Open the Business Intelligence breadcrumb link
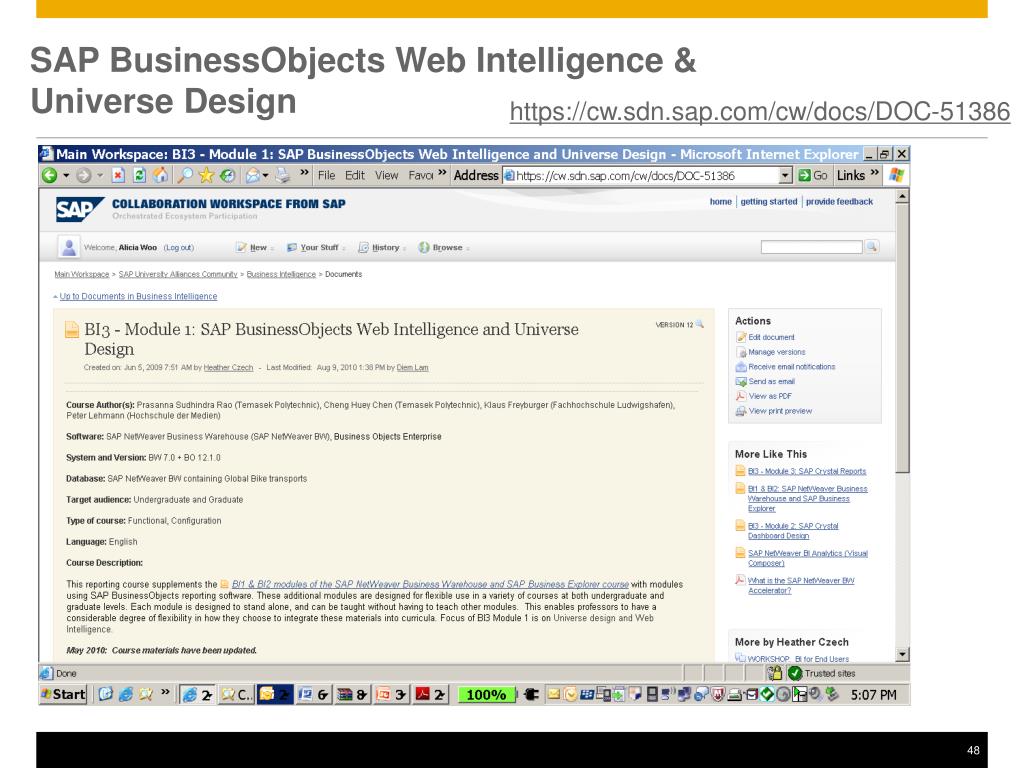Screen dimensions: 1024x768 (281, 274)
